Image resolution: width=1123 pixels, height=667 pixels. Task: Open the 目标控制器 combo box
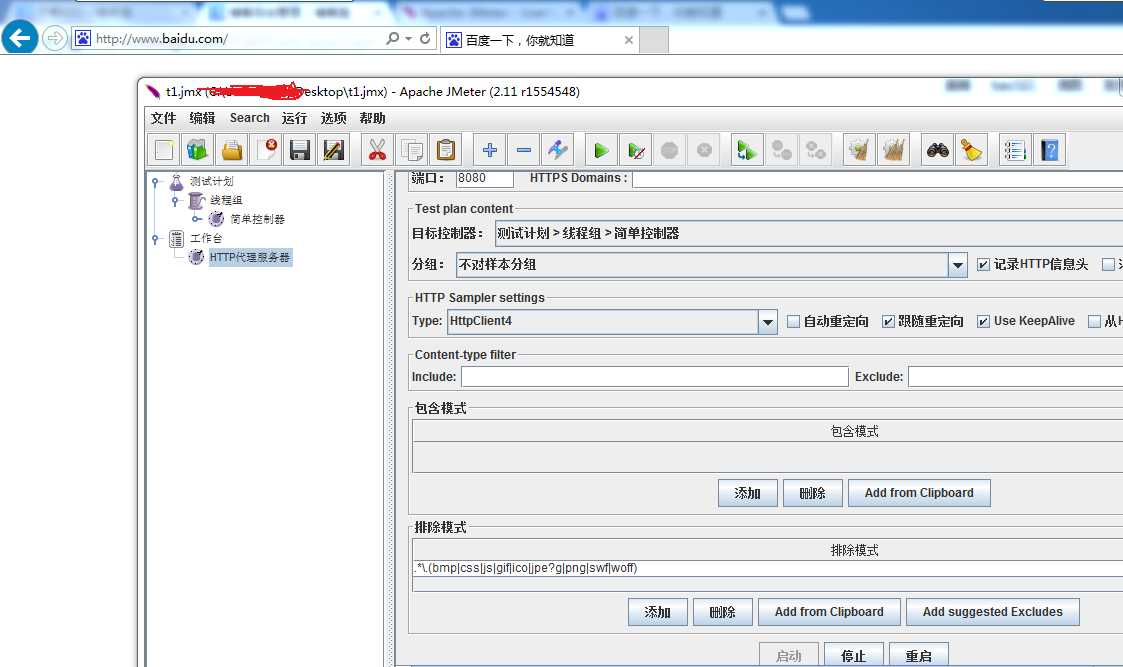coord(809,234)
